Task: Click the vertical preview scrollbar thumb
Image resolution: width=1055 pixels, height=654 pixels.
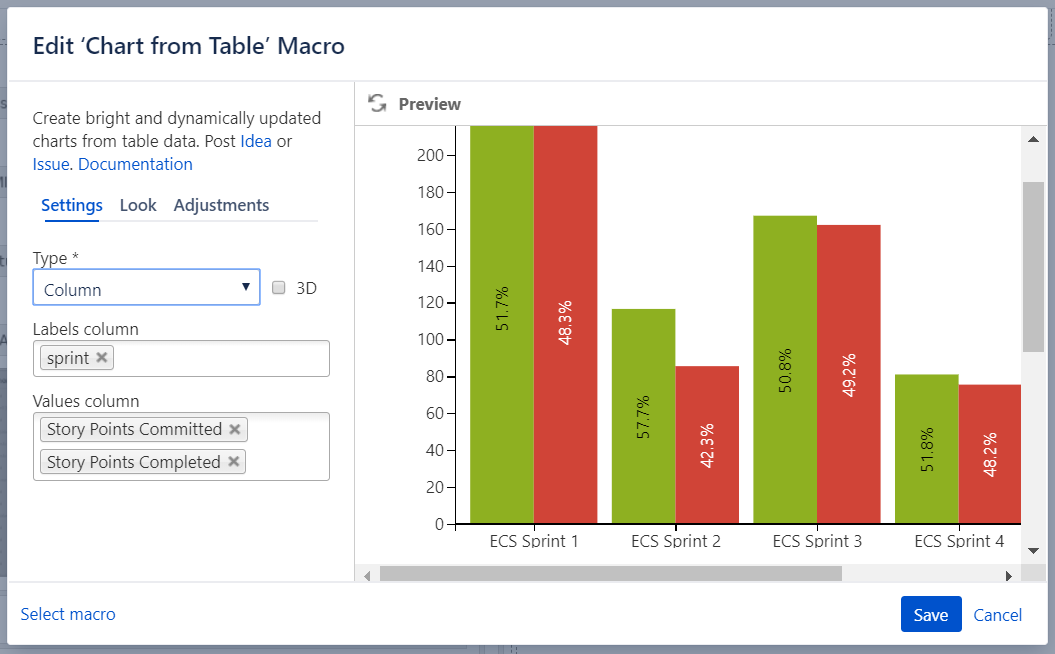Action: coord(1033,266)
